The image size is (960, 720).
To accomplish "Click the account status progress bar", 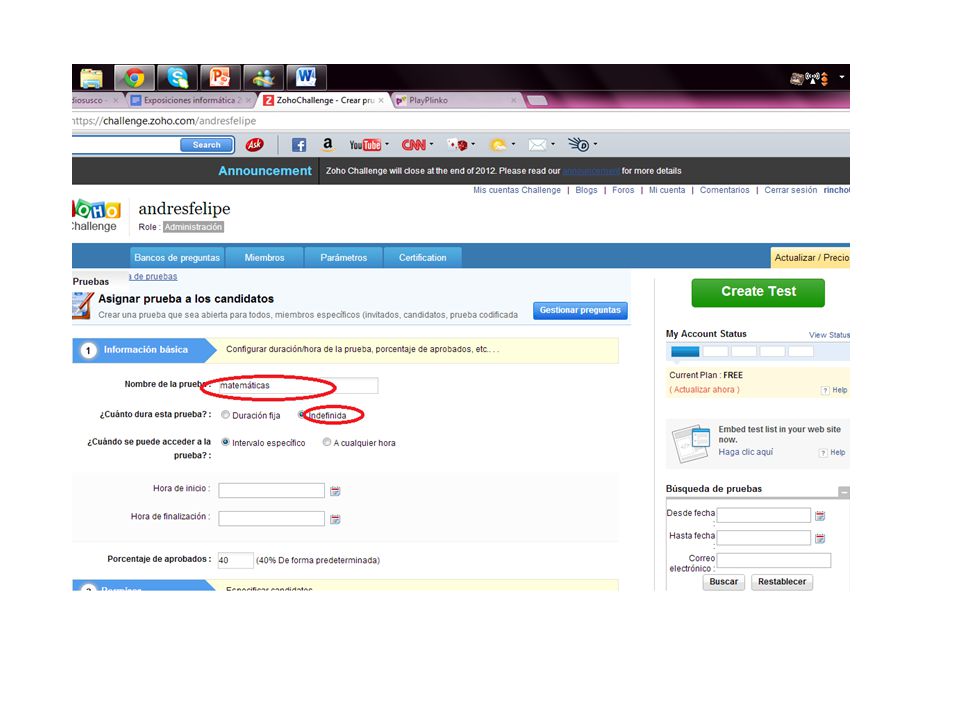I will [742, 351].
